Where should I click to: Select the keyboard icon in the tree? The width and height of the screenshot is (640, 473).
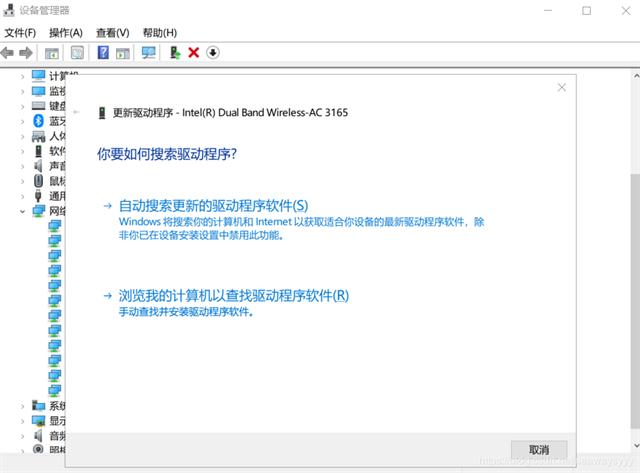(38, 106)
